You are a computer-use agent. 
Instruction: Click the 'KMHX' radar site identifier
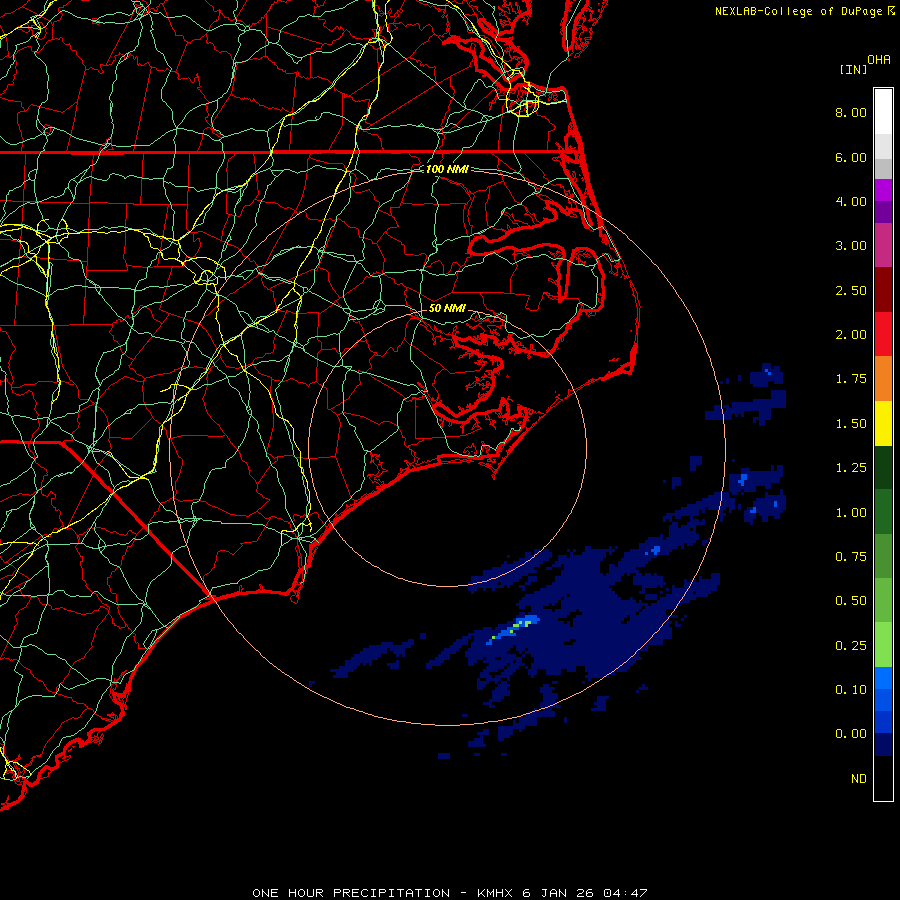(495, 893)
